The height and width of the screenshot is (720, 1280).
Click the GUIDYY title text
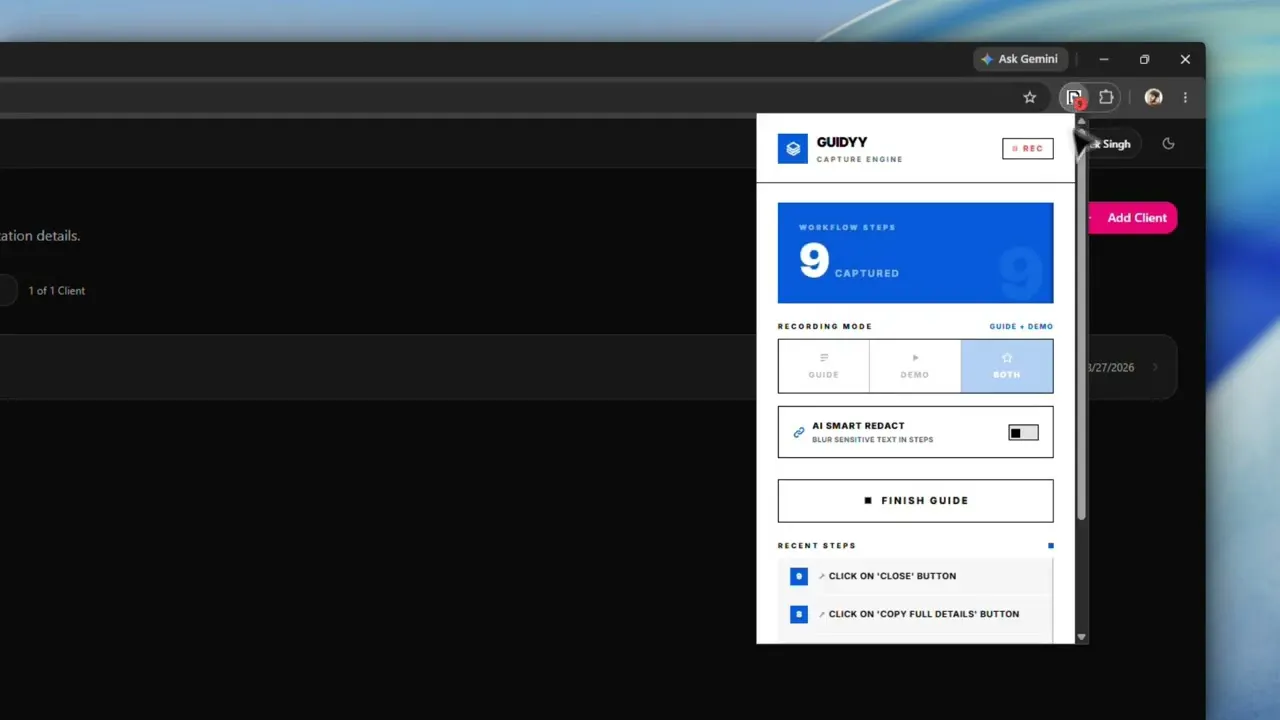tap(842, 143)
